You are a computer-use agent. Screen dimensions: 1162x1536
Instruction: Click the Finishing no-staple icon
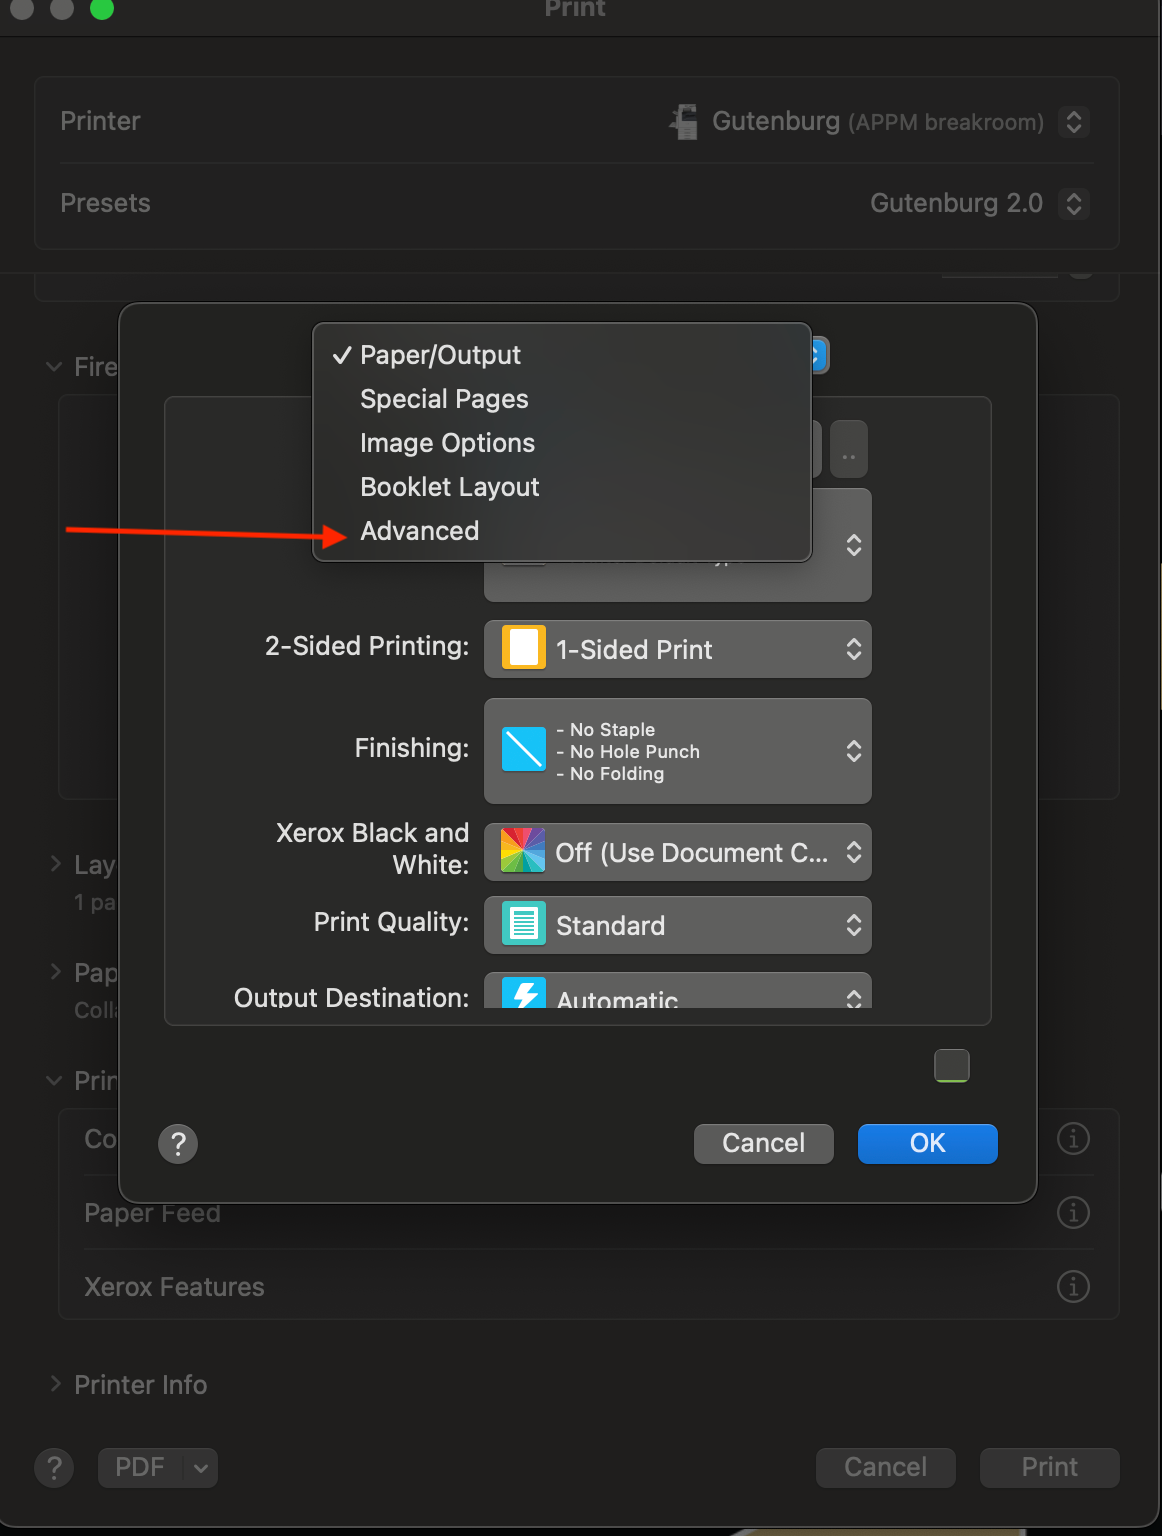(x=523, y=750)
